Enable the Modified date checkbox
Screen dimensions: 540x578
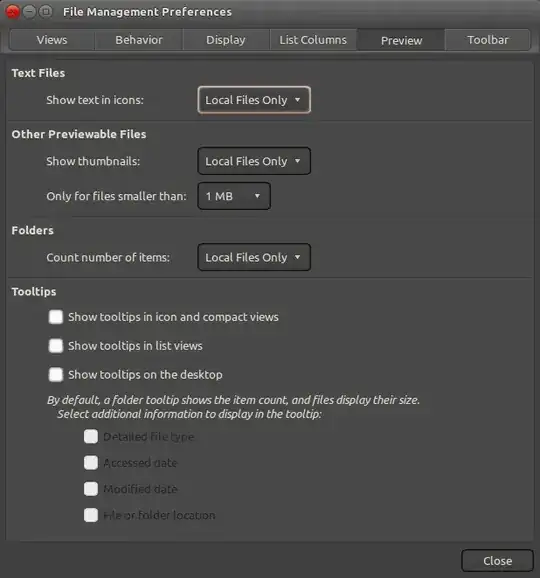[x=91, y=489]
